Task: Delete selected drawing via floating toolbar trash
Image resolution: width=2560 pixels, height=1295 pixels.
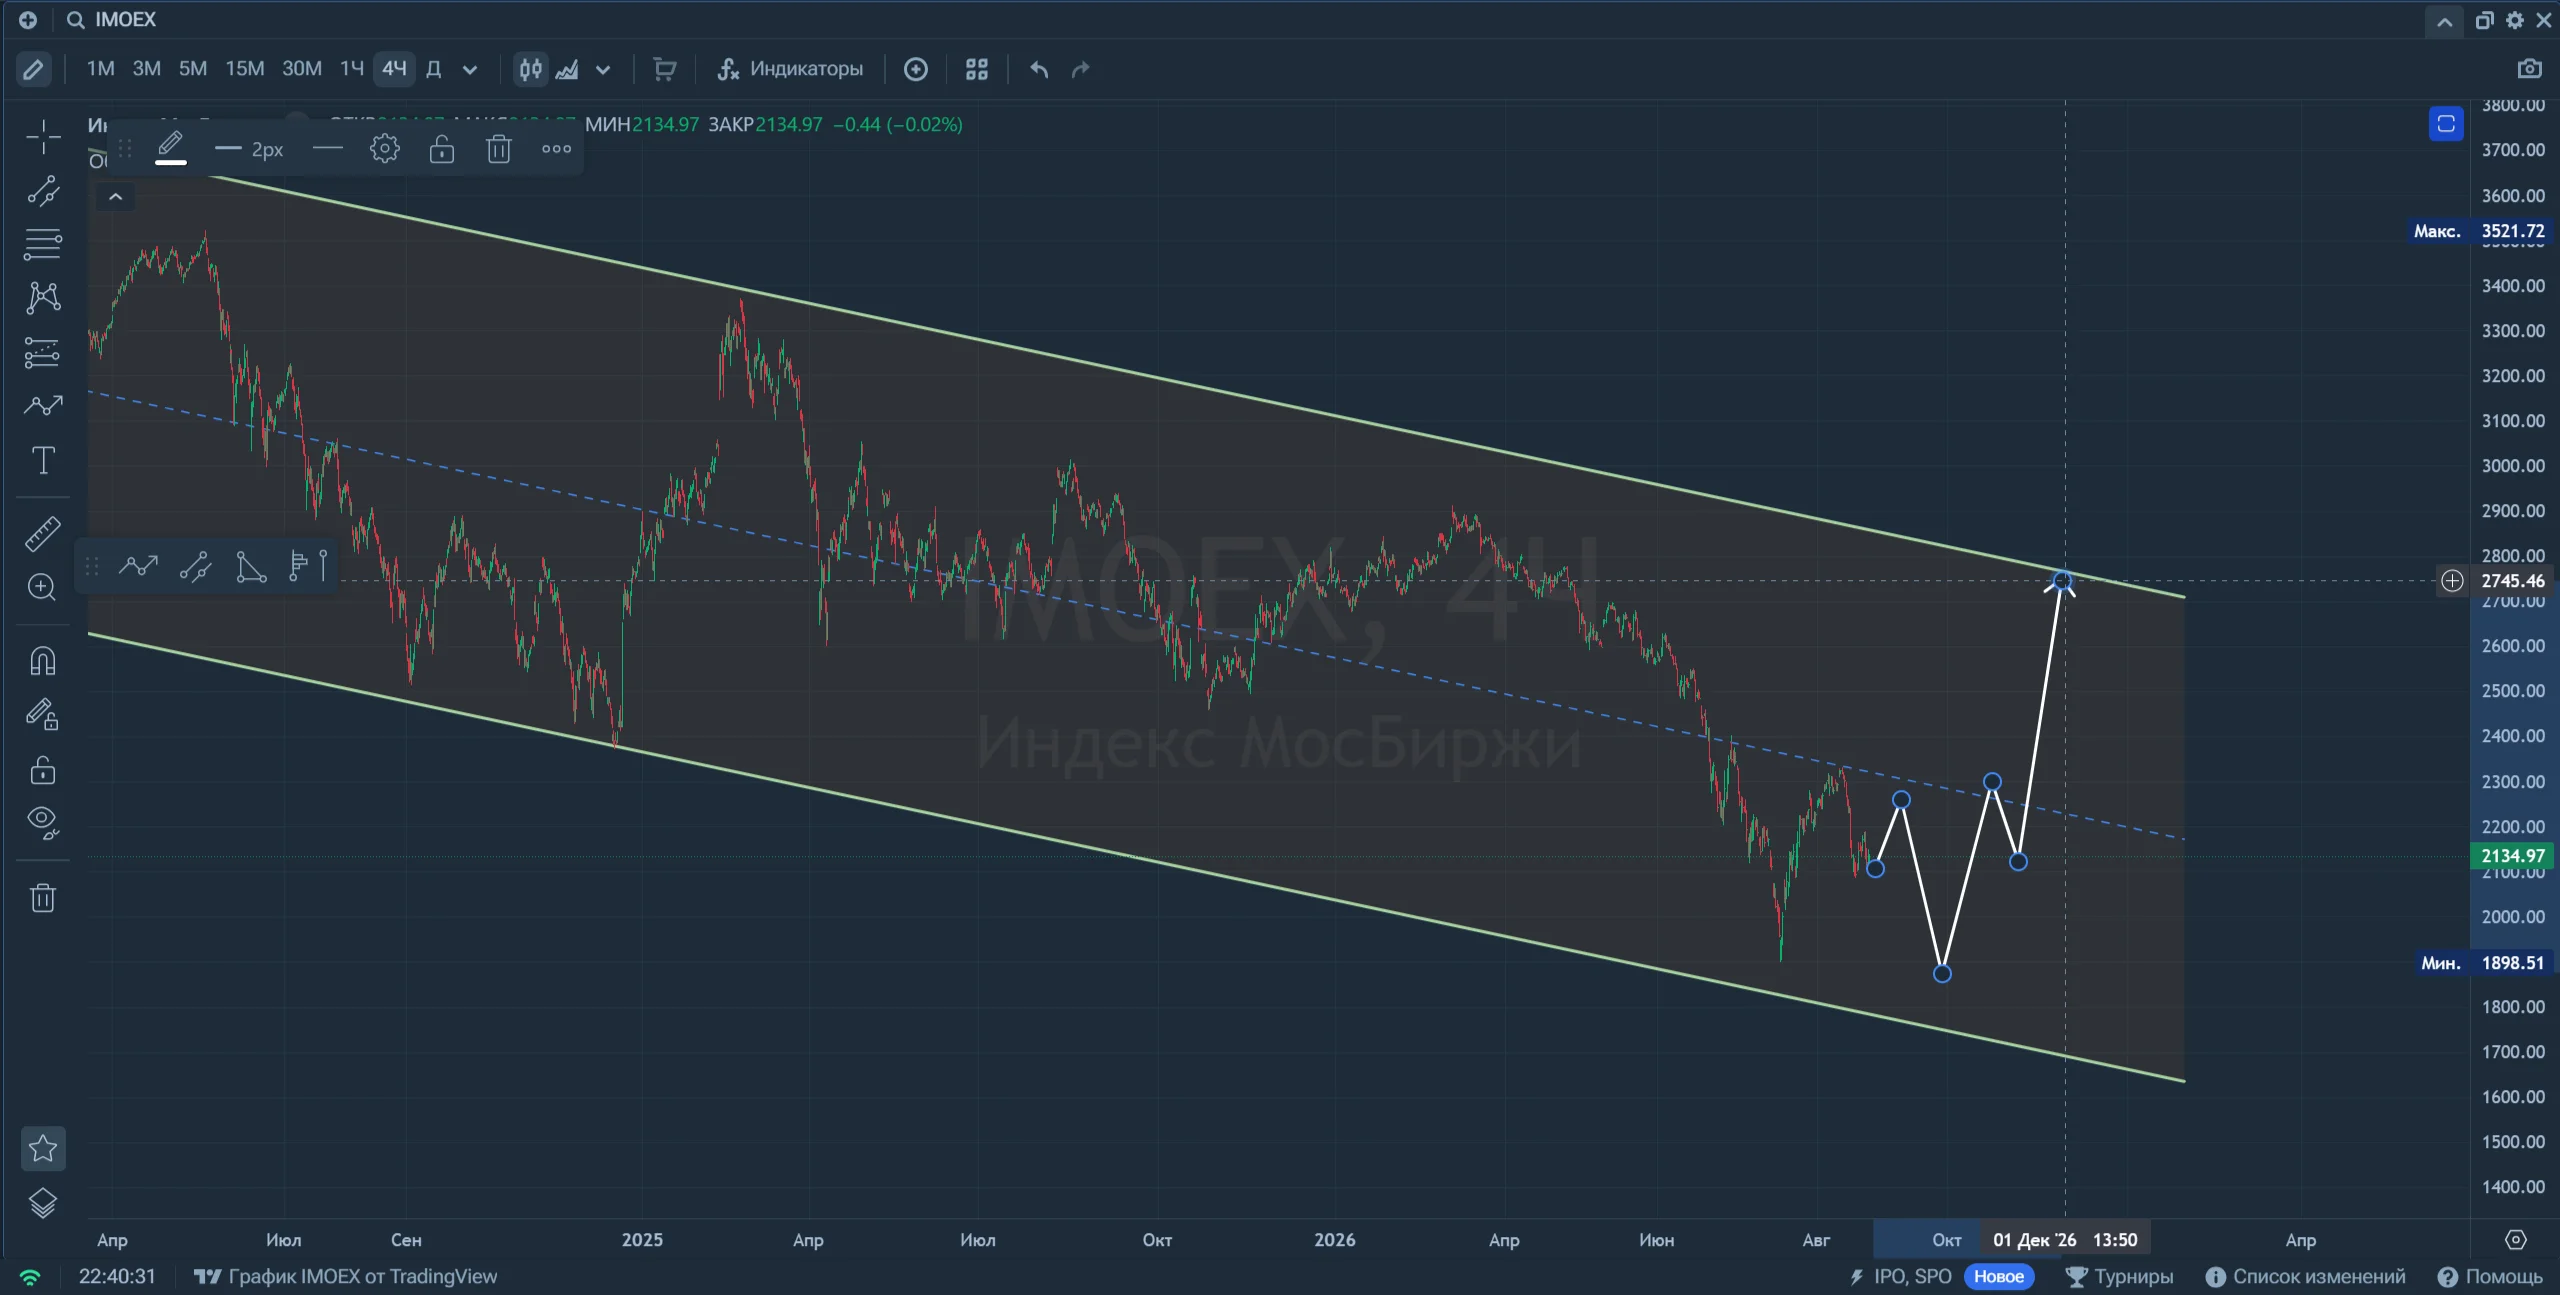Action: [x=498, y=149]
